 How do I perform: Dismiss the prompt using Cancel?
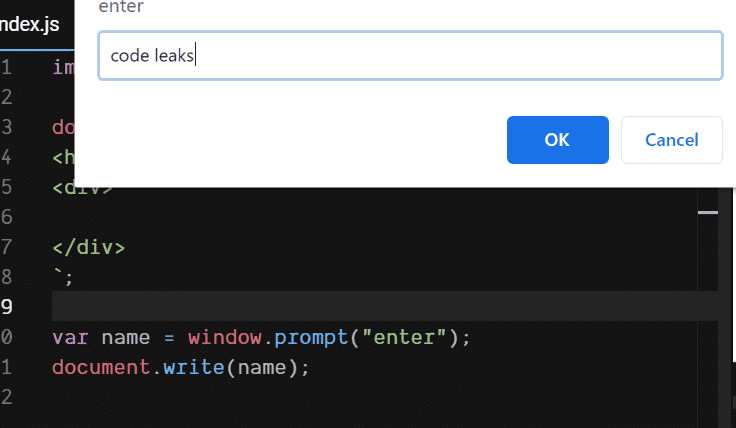(672, 140)
